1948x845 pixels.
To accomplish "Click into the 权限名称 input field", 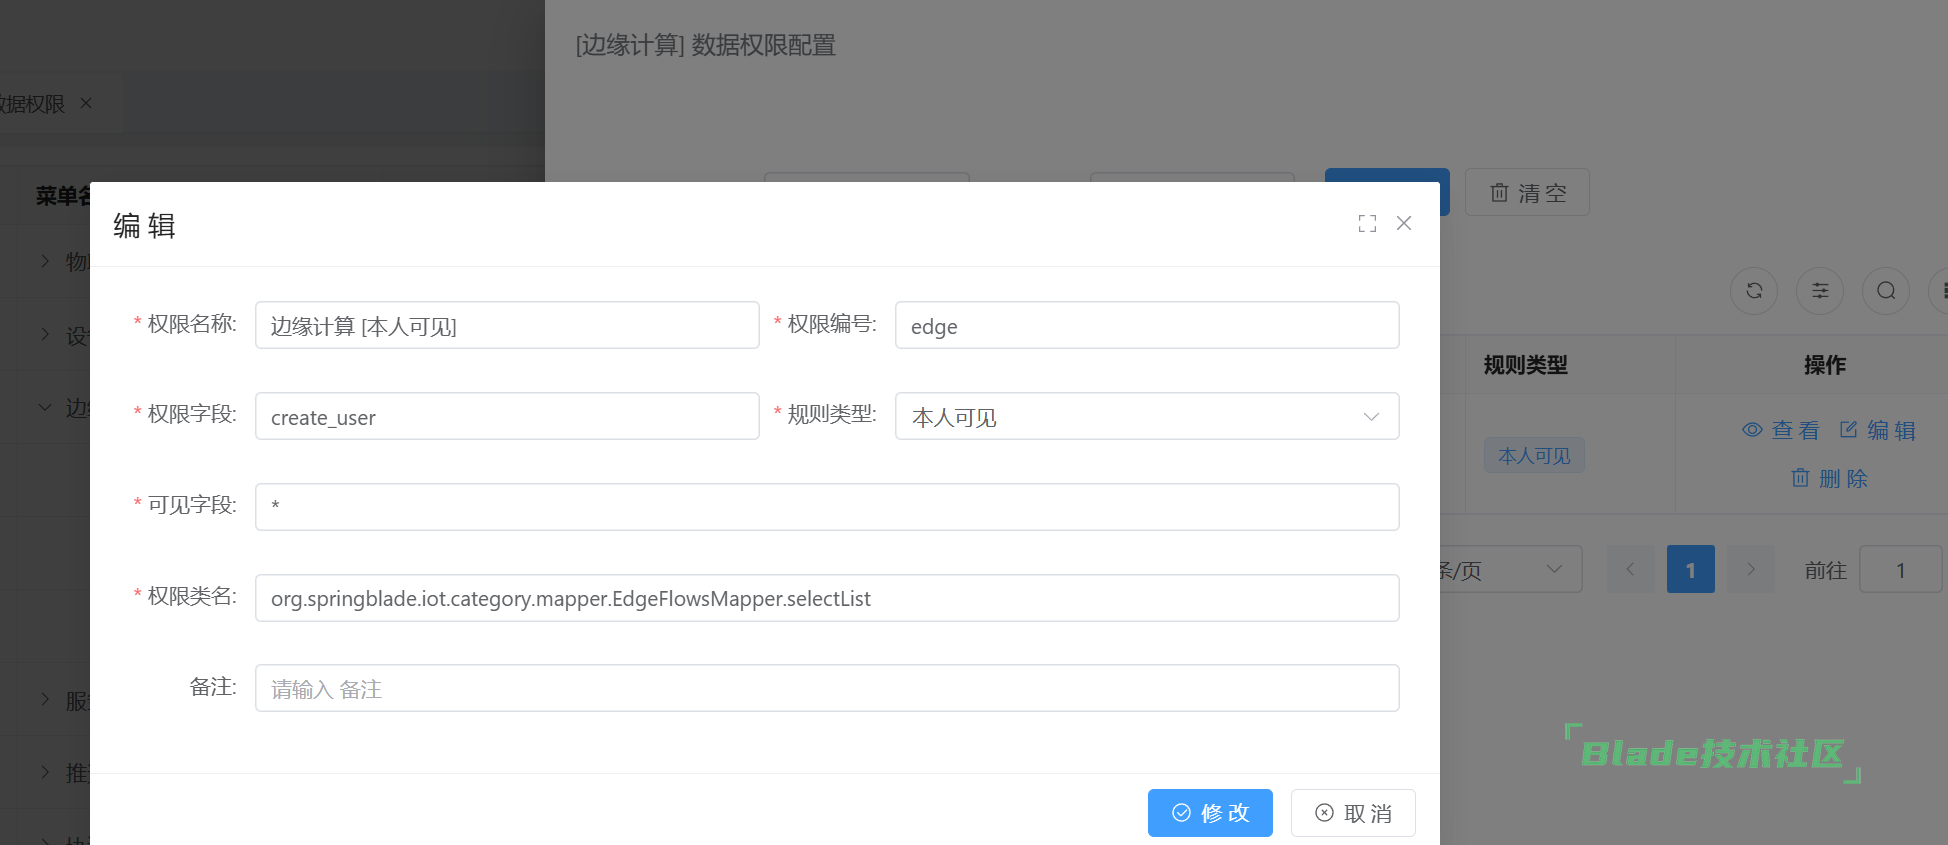I will pyautogui.click(x=507, y=326).
